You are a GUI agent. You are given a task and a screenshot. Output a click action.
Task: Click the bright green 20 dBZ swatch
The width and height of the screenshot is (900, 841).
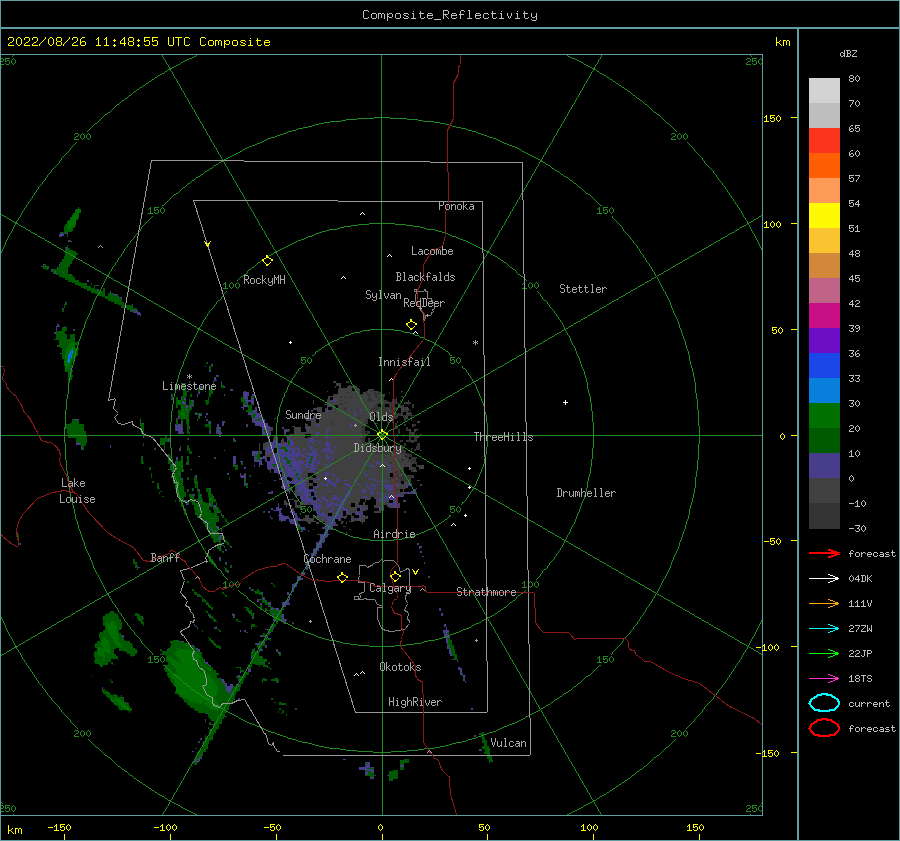coord(824,416)
